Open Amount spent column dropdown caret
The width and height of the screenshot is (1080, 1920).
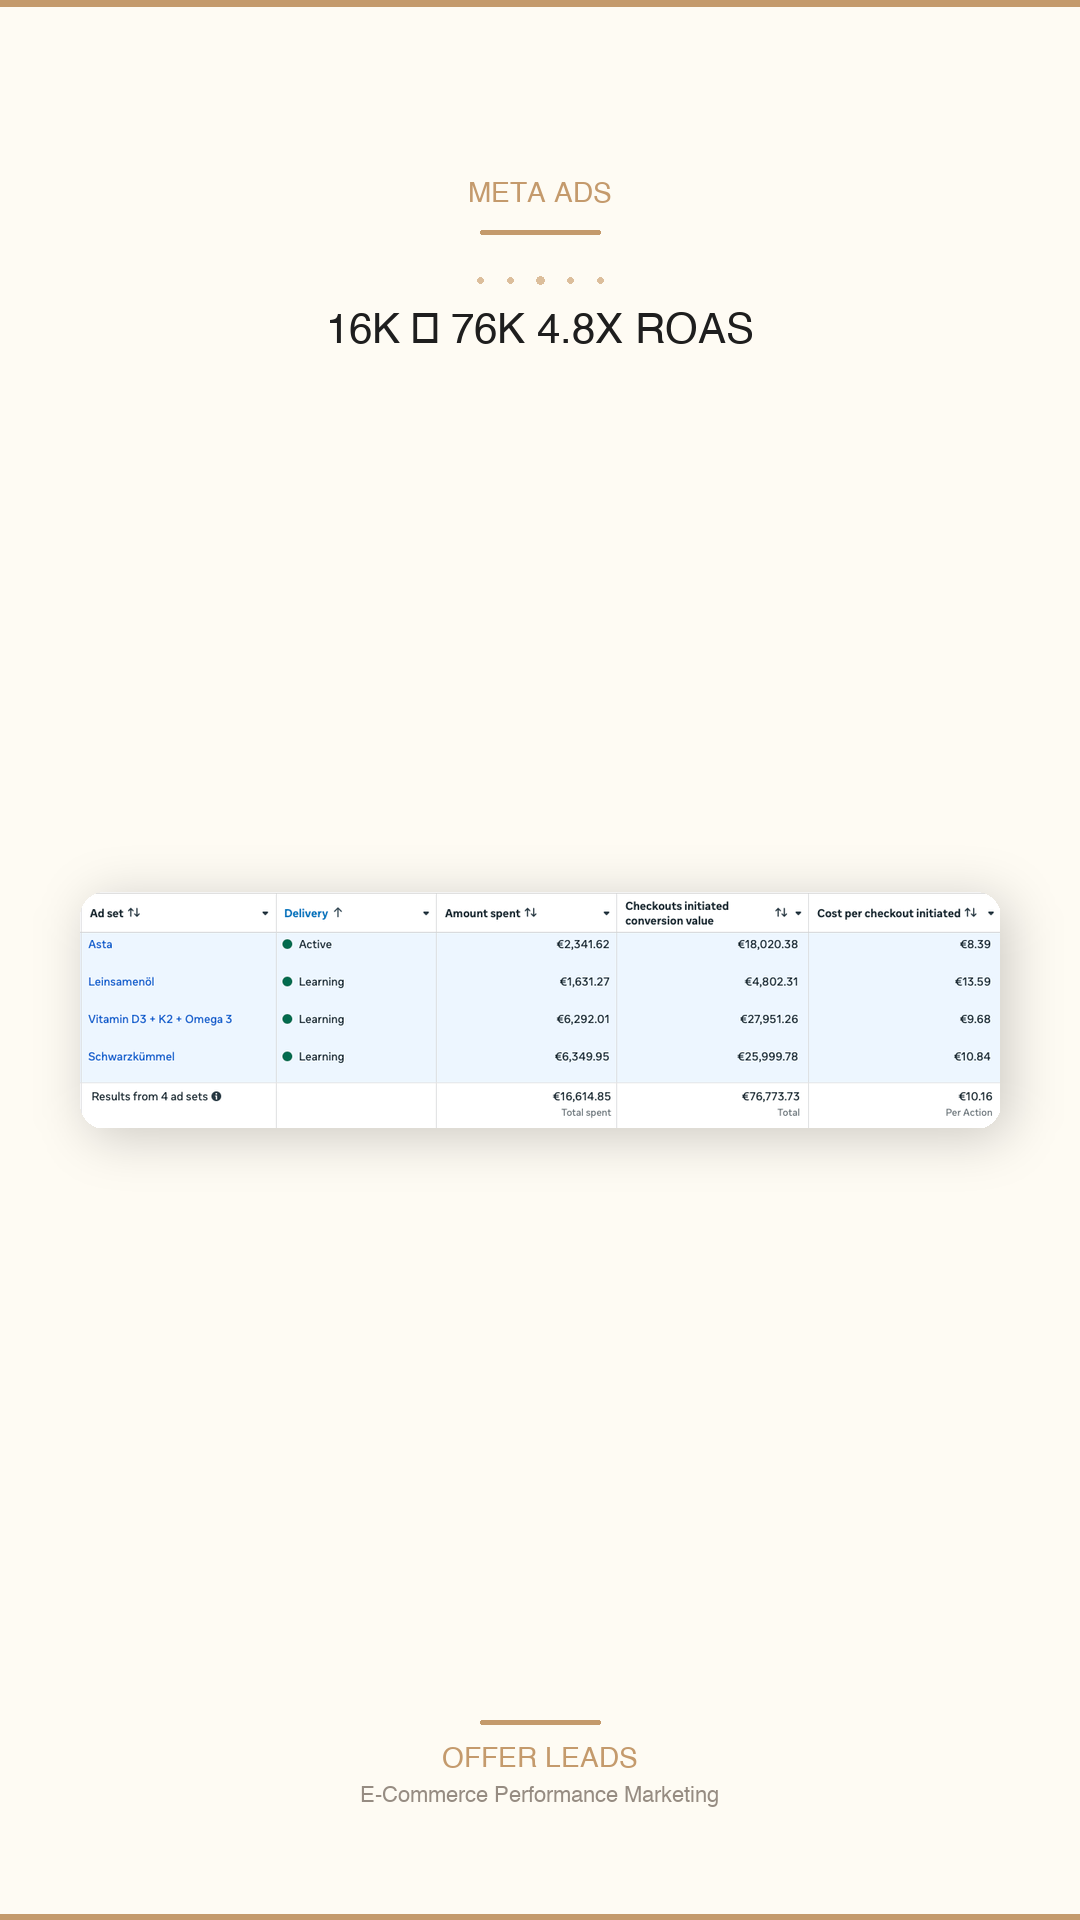(x=606, y=914)
